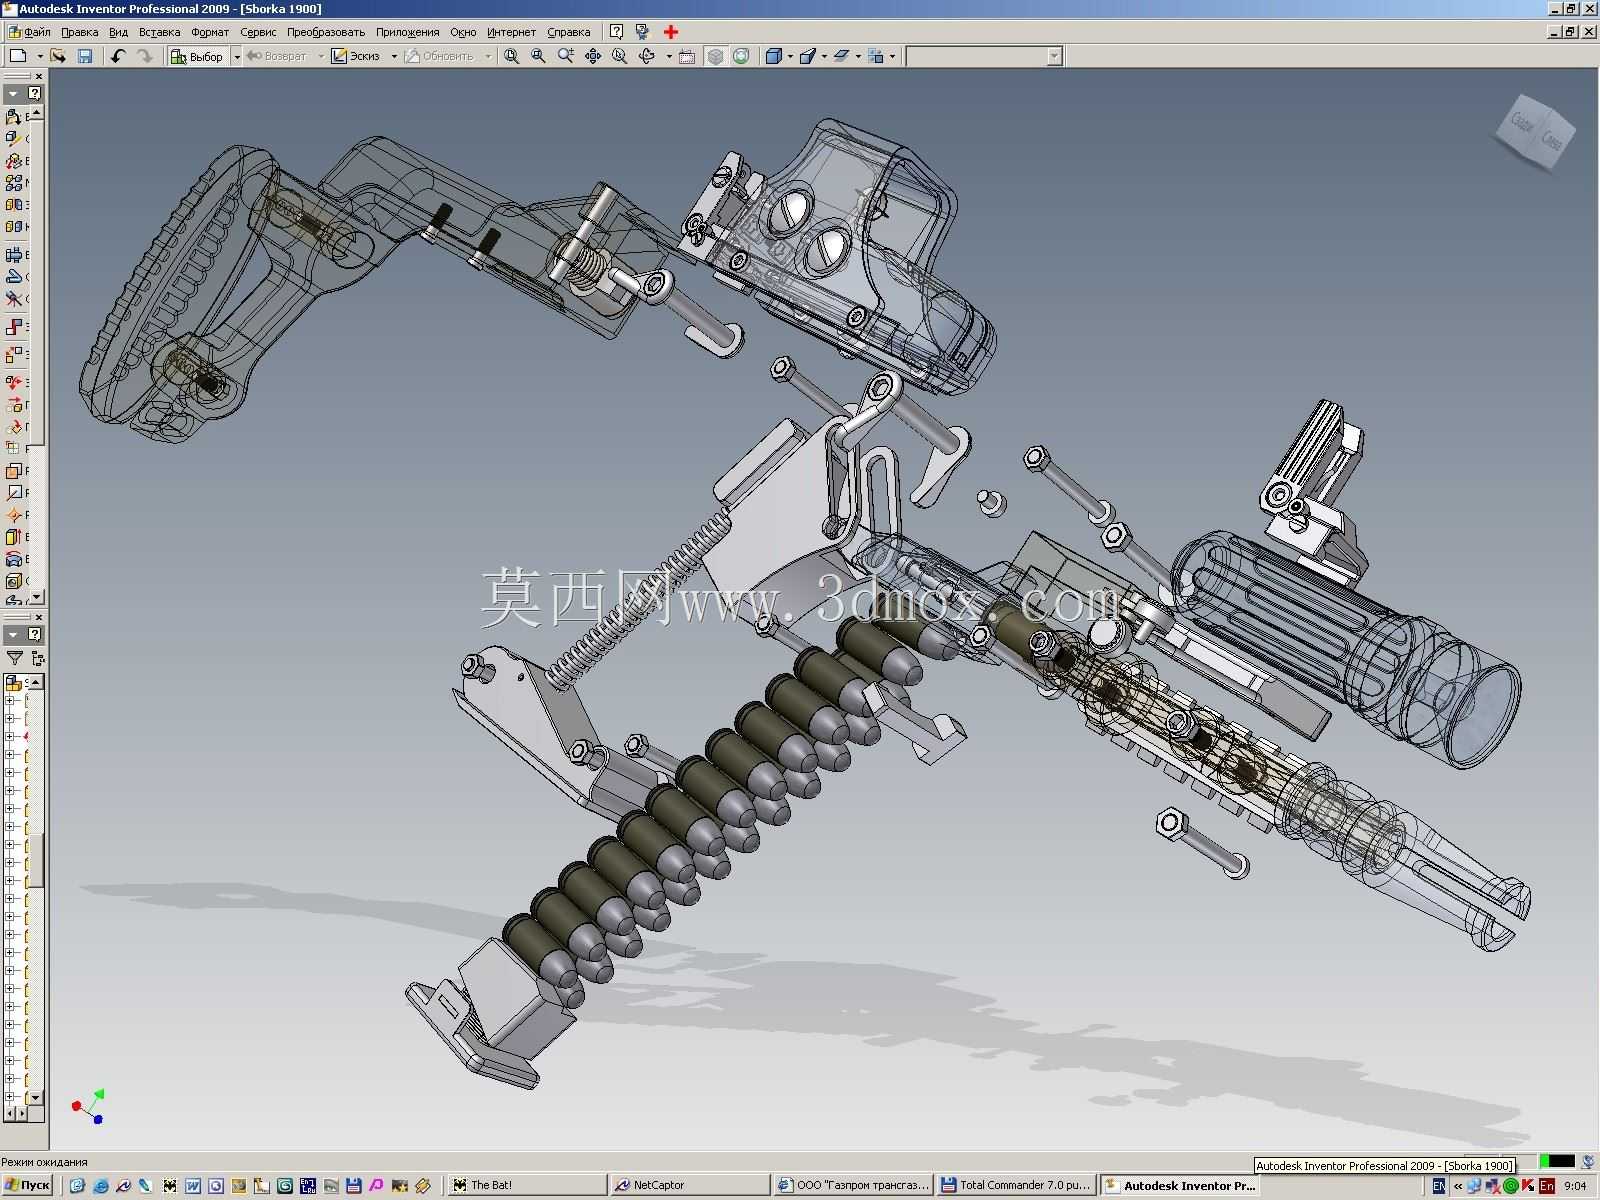This screenshot has height=1200, width=1600.
Task: Open the Эскиз dropdown arrow
Action: pyautogui.click(x=394, y=56)
